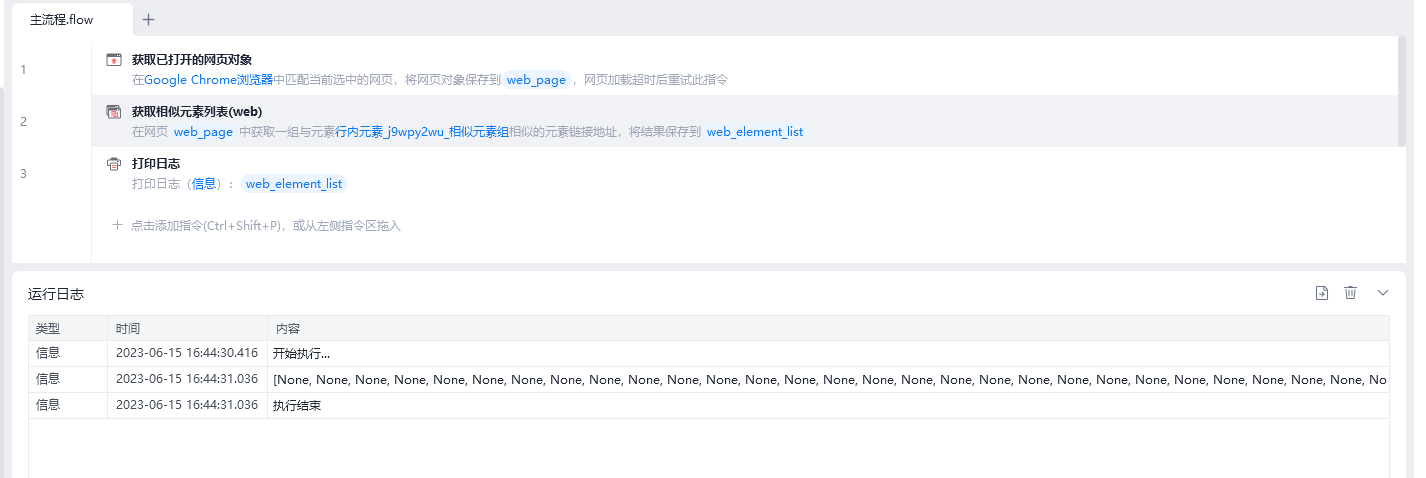This screenshot has height=478, width=1426.
Task: Click the printer icon of the 打印日志 step
Action: [x=114, y=164]
